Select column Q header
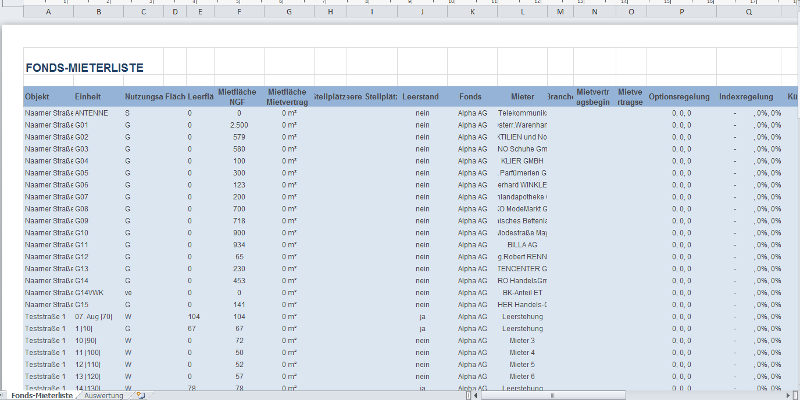The image size is (800, 400). (749, 12)
